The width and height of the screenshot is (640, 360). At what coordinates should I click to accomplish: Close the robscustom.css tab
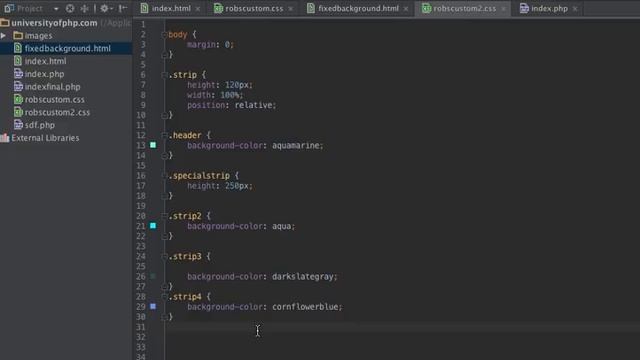coord(291,9)
